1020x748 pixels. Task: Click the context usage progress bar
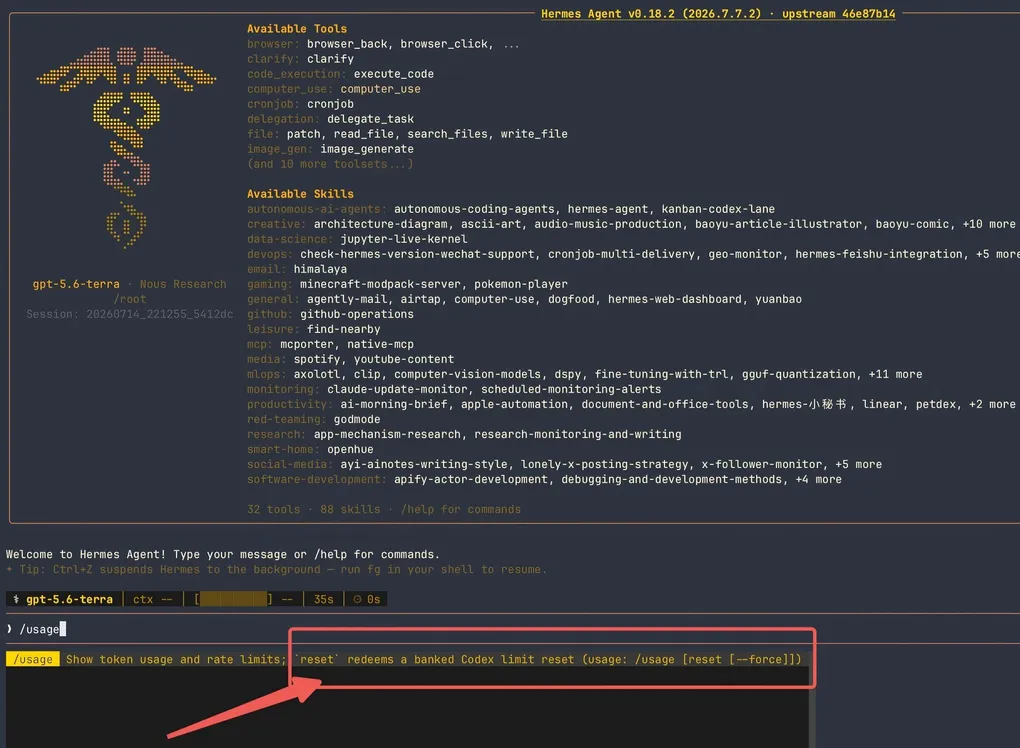[x=233, y=599]
